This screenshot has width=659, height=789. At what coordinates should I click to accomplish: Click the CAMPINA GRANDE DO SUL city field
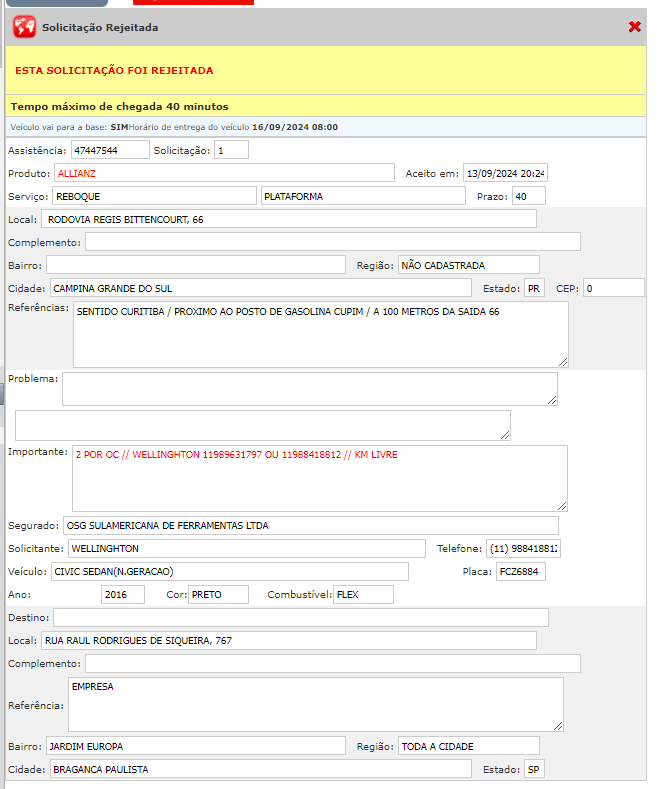click(261, 288)
